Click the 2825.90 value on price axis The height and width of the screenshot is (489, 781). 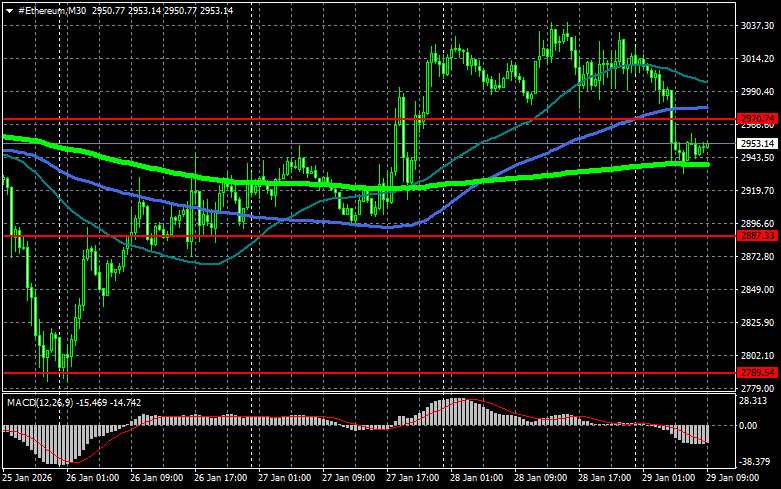tap(757, 323)
